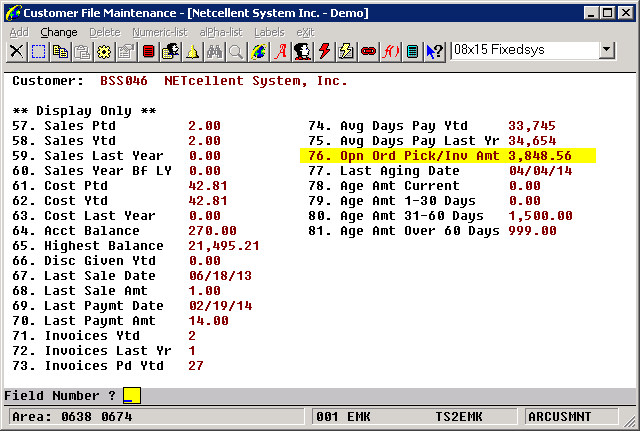Click Last Aging Date 04/04/14

point(540,171)
